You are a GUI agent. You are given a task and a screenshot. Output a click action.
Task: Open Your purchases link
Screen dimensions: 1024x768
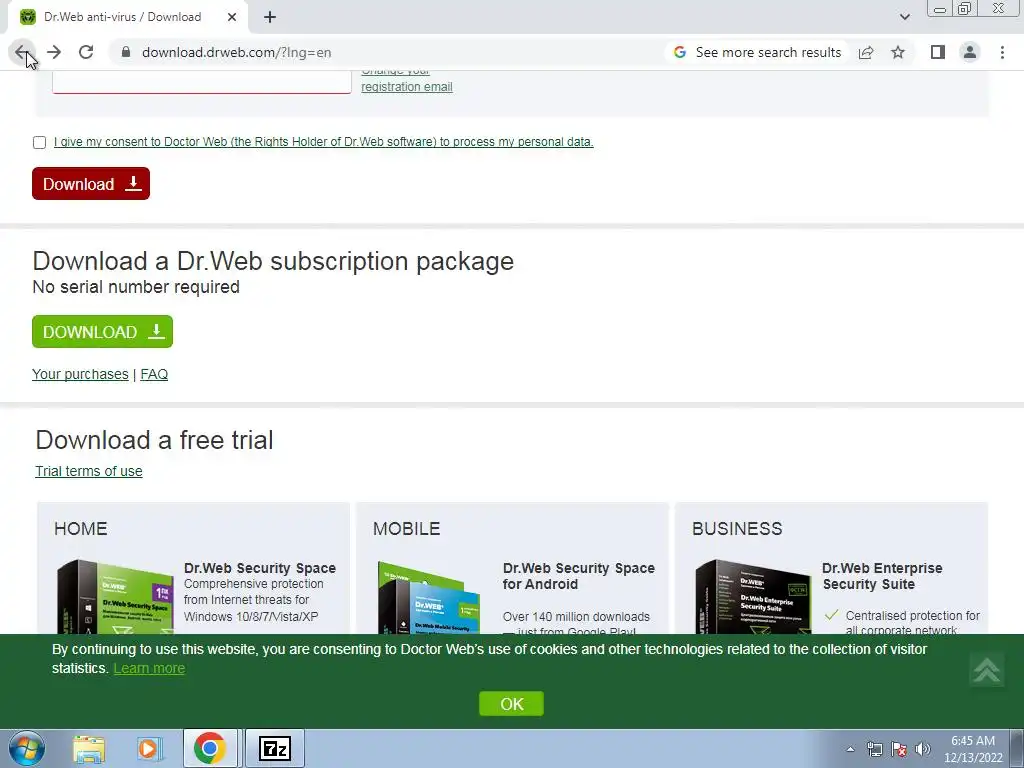[80, 374]
